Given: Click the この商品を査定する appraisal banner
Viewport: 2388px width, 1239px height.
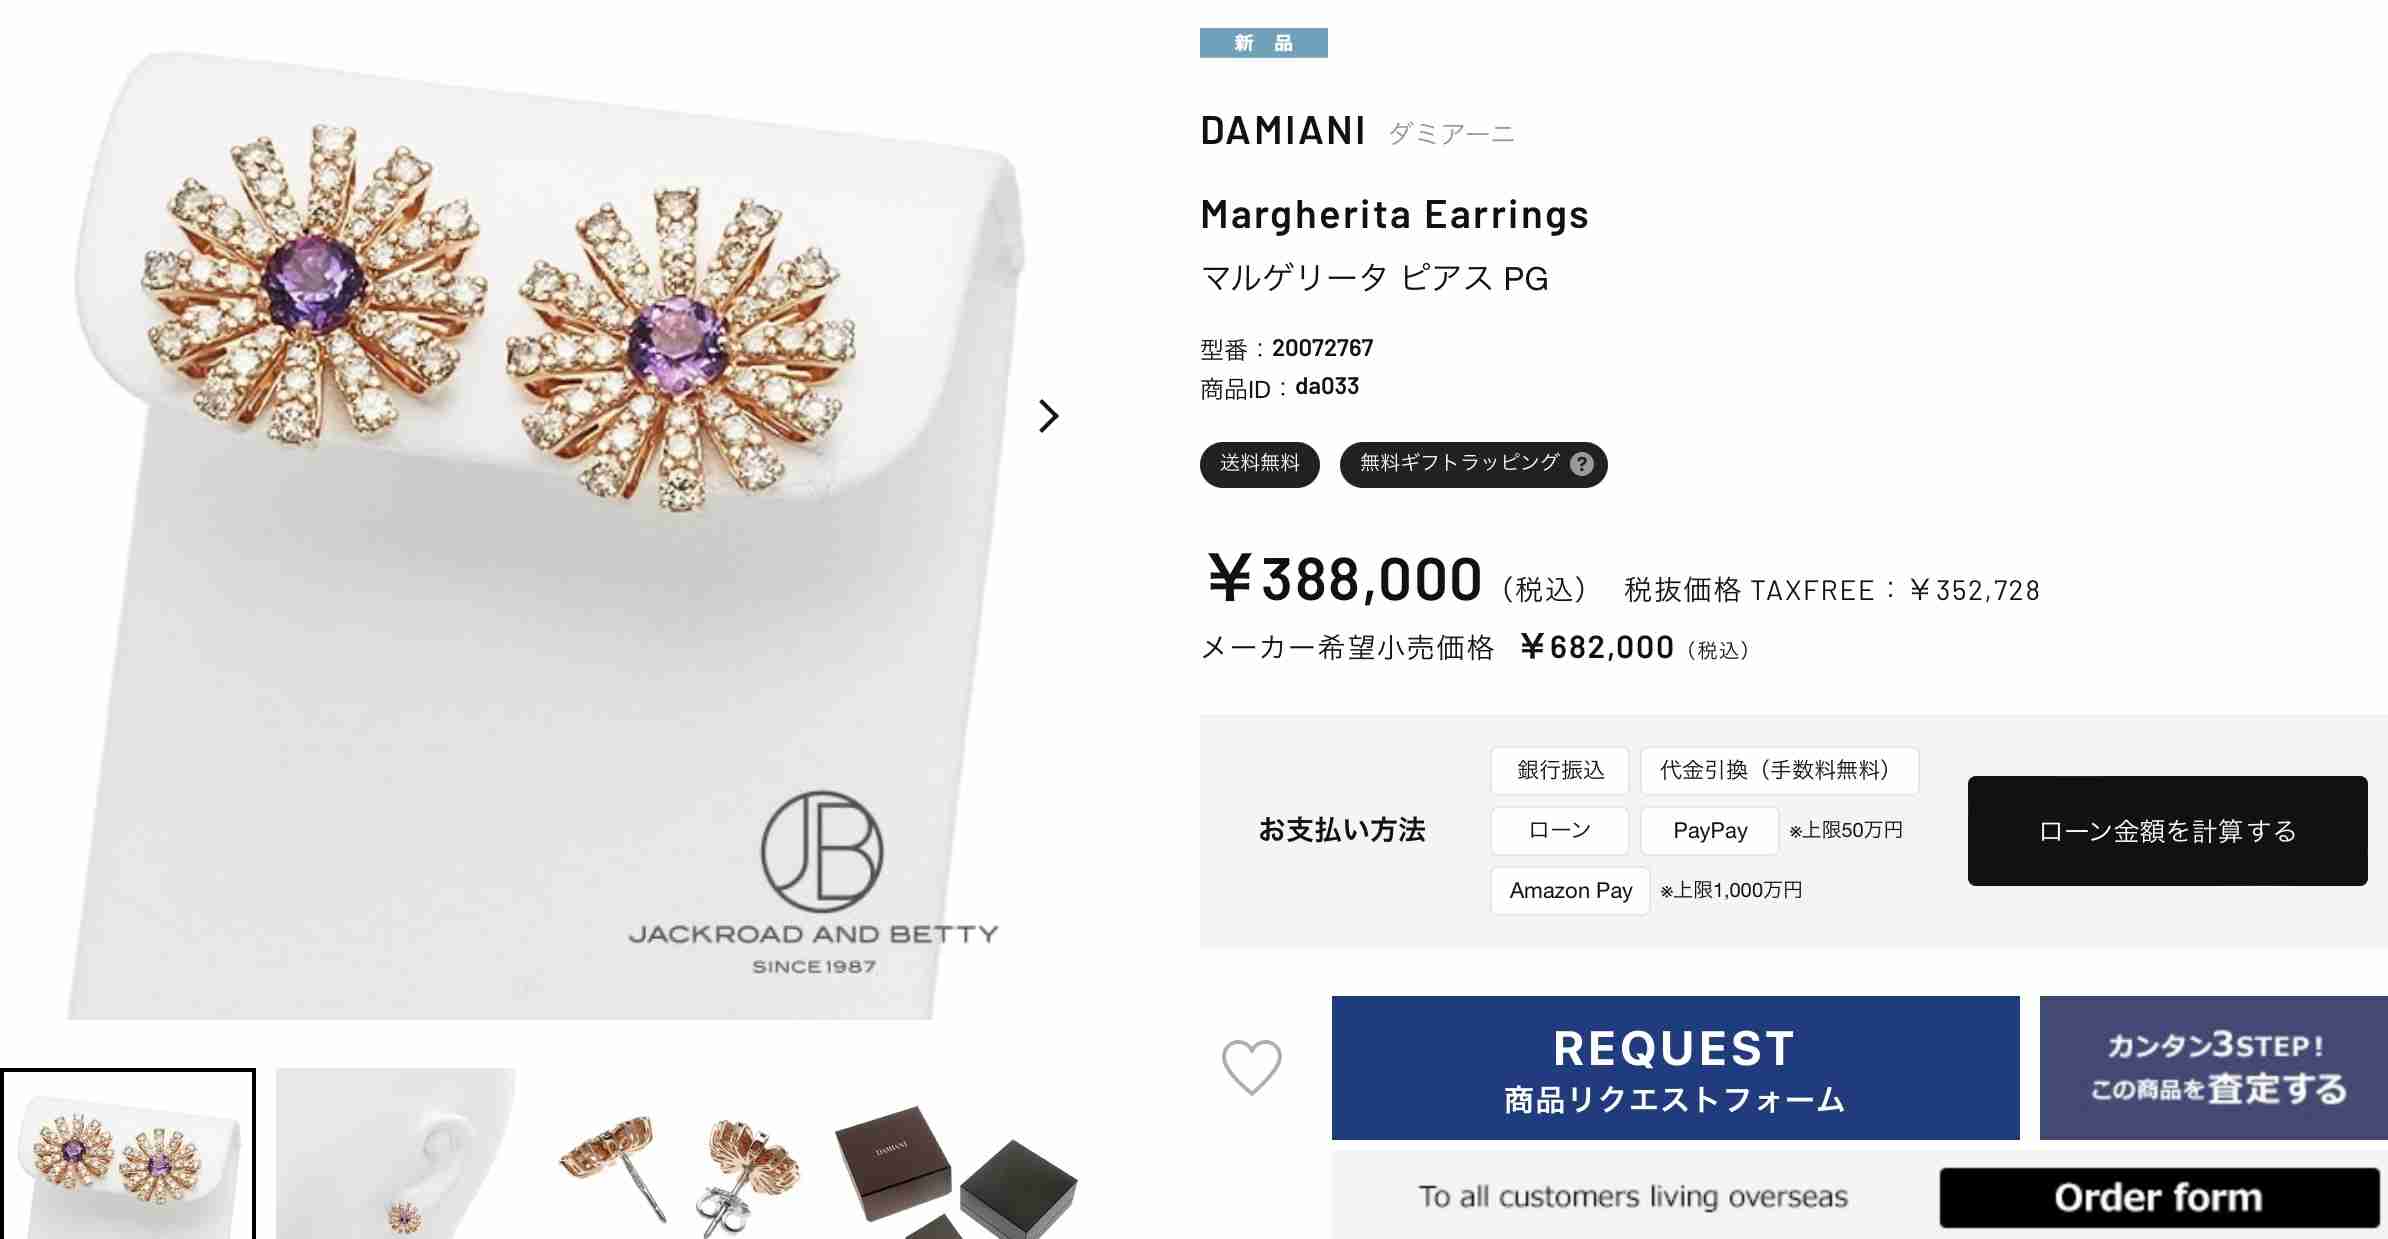Looking at the screenshot, I should point(2214,1068).
